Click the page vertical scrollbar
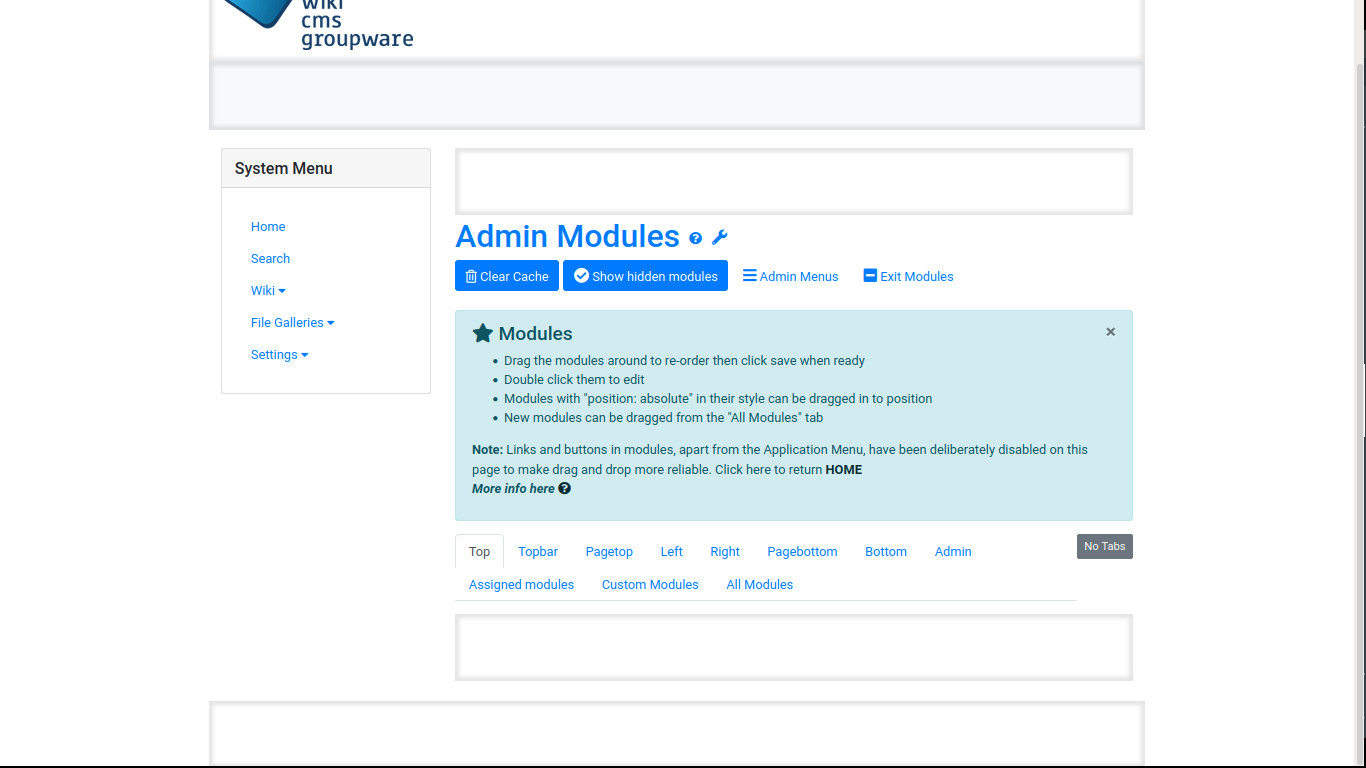This screenshot has height=768, width=1366. [1360, 250]
